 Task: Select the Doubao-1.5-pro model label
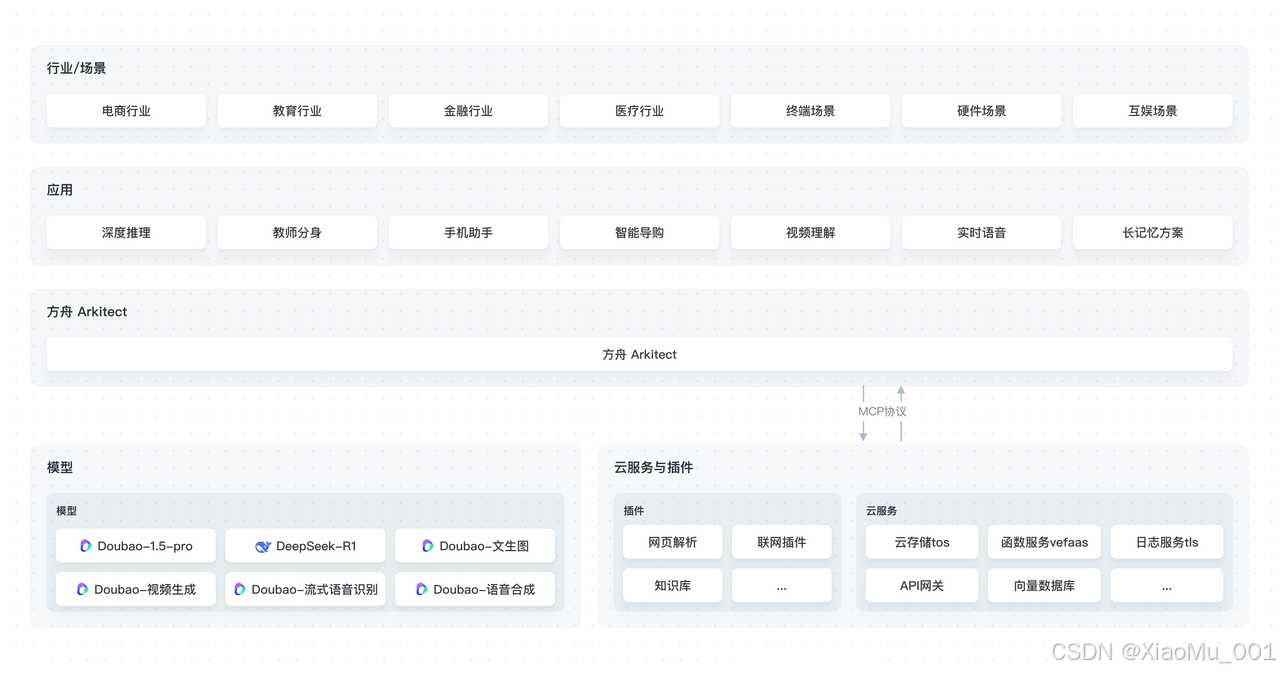(145, 546)
